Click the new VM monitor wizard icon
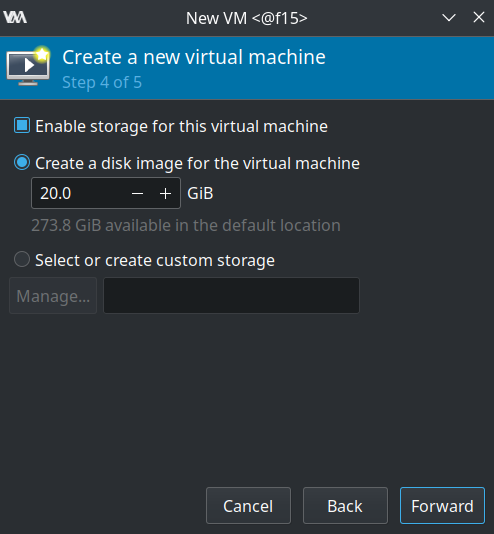Screen dimensions: 494x534 [x=28, y=66]
